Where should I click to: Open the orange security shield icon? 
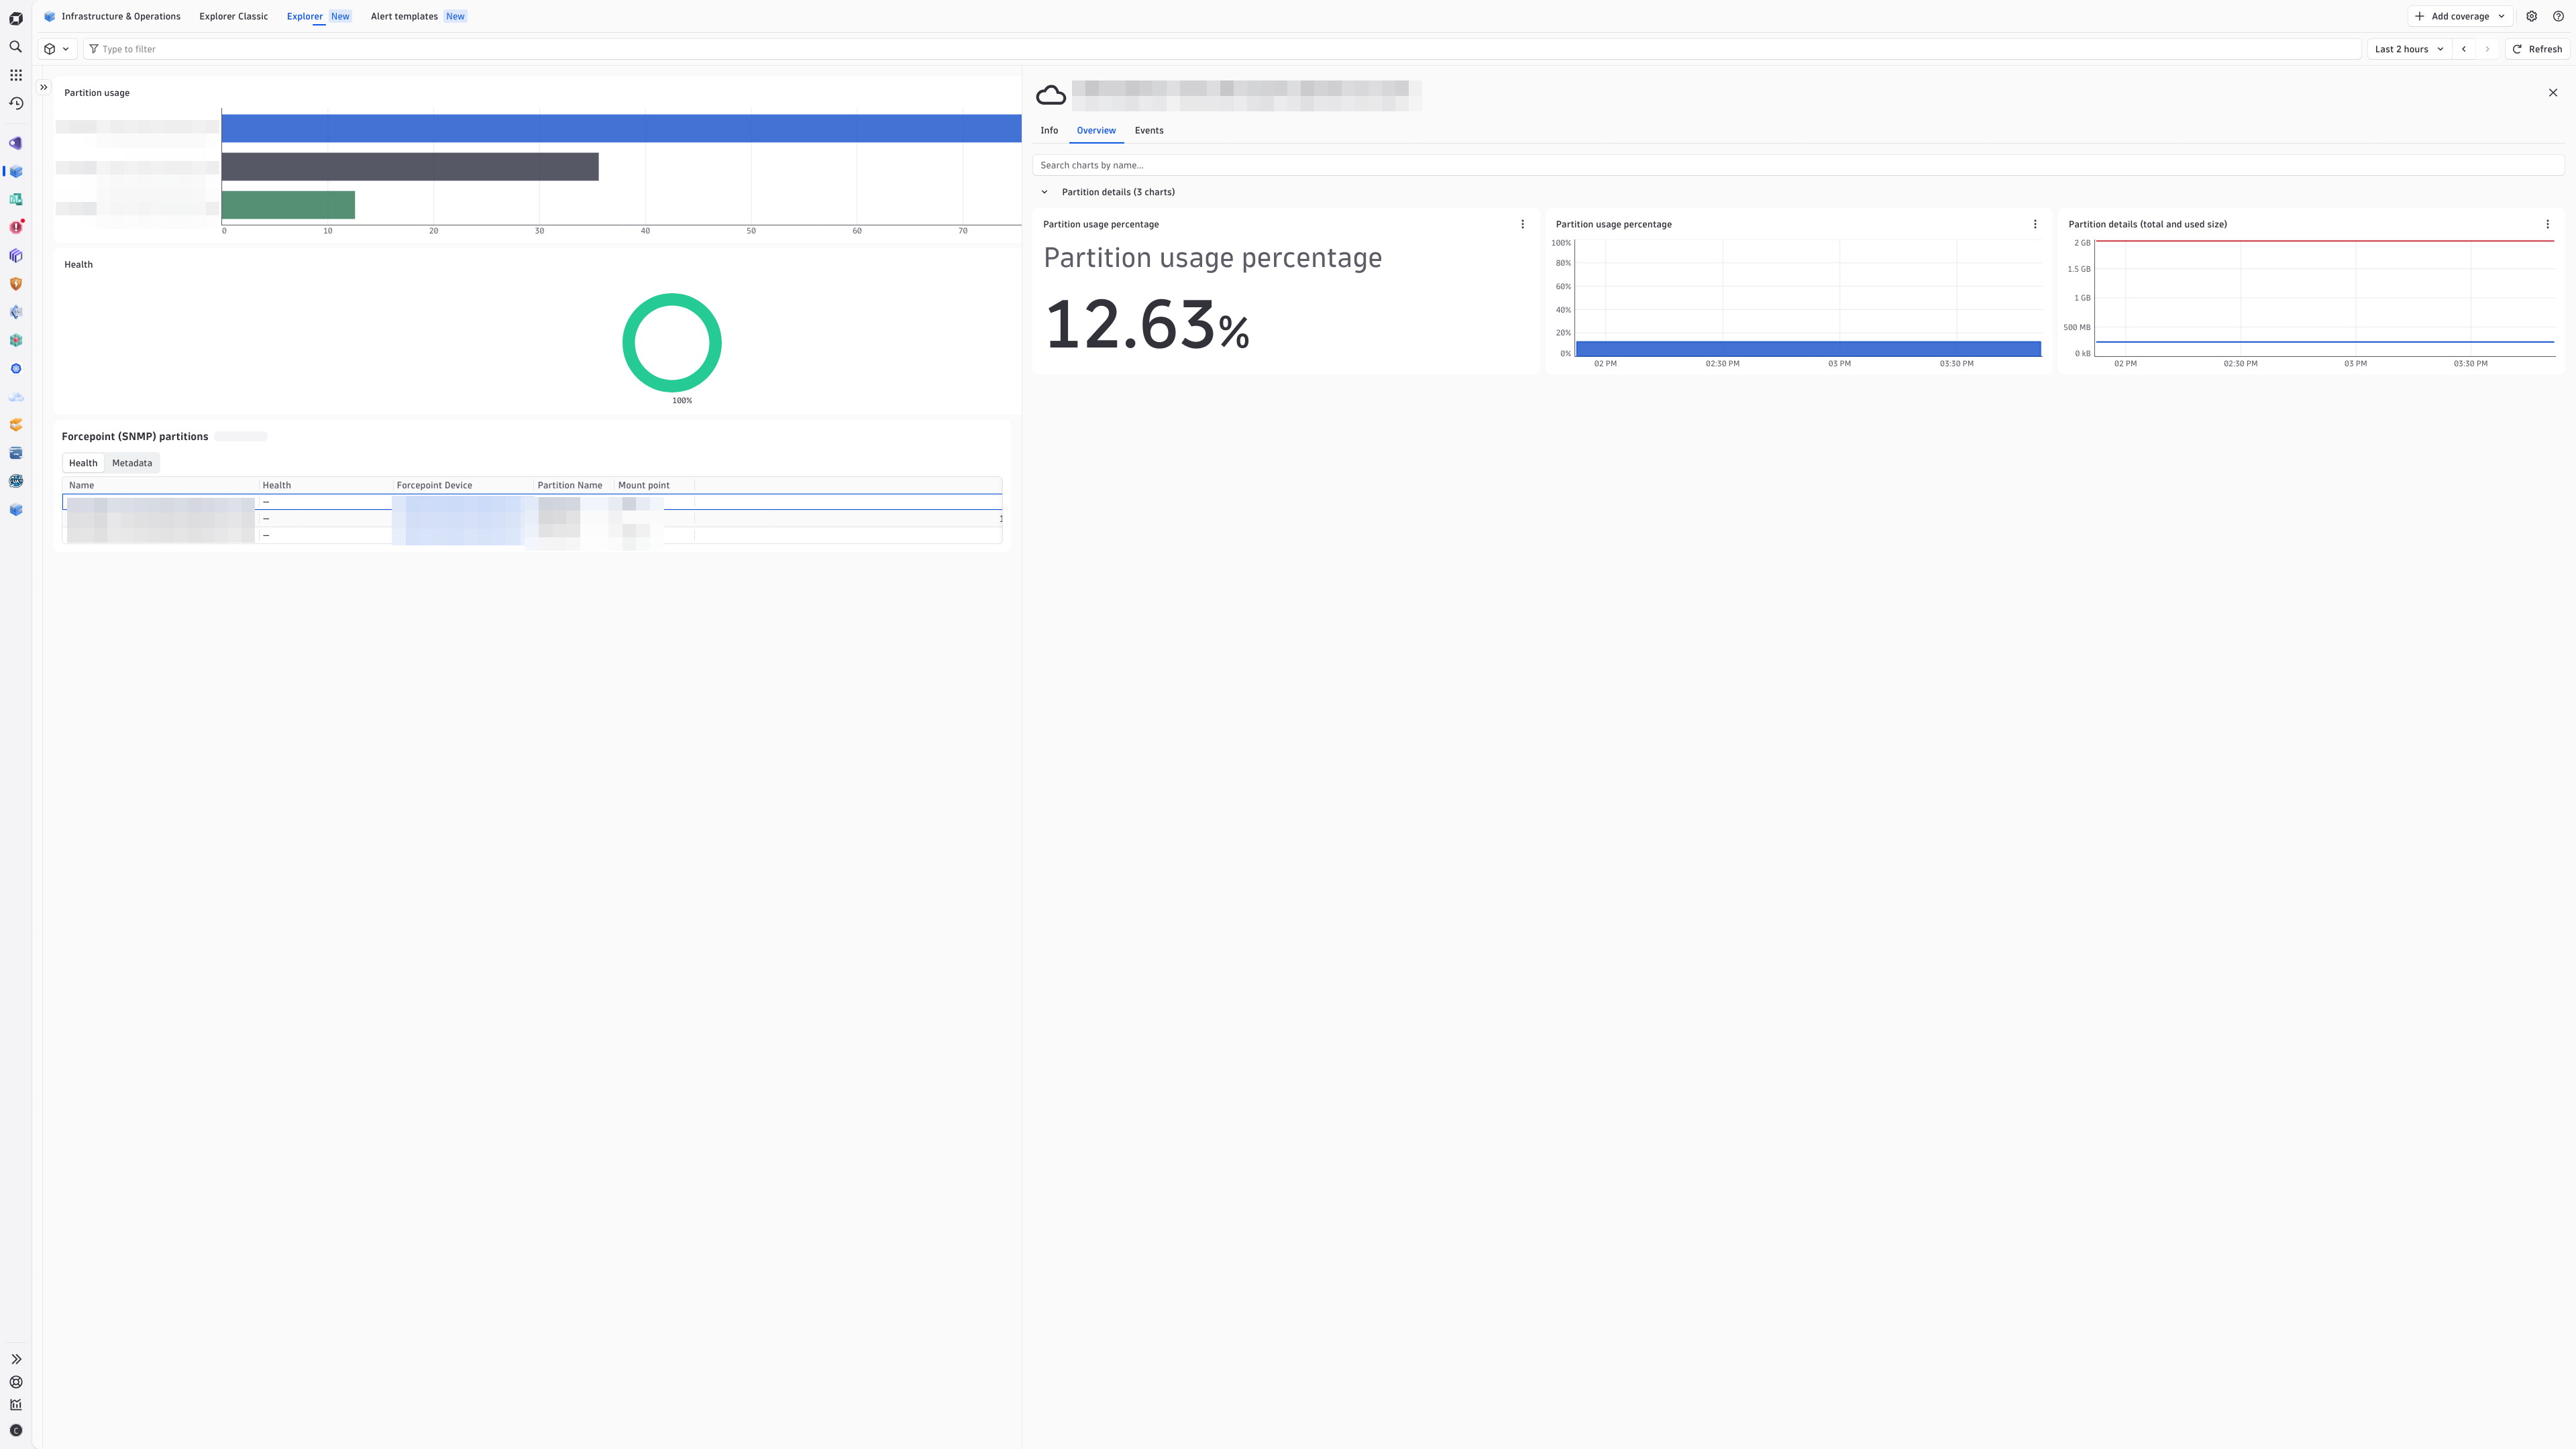pyautogui.click(x=16, y=284)
